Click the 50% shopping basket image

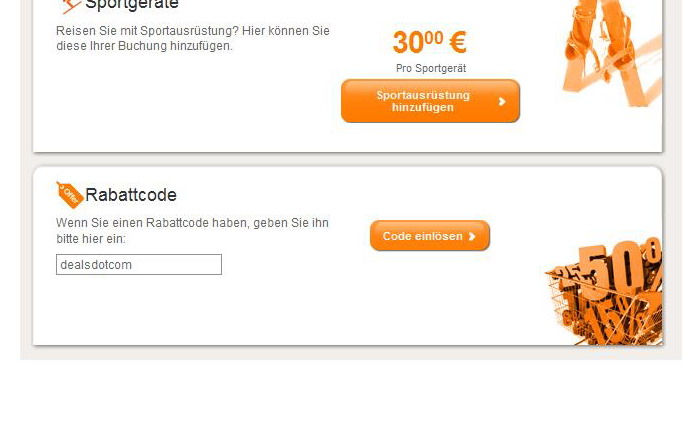click(604, 291)
